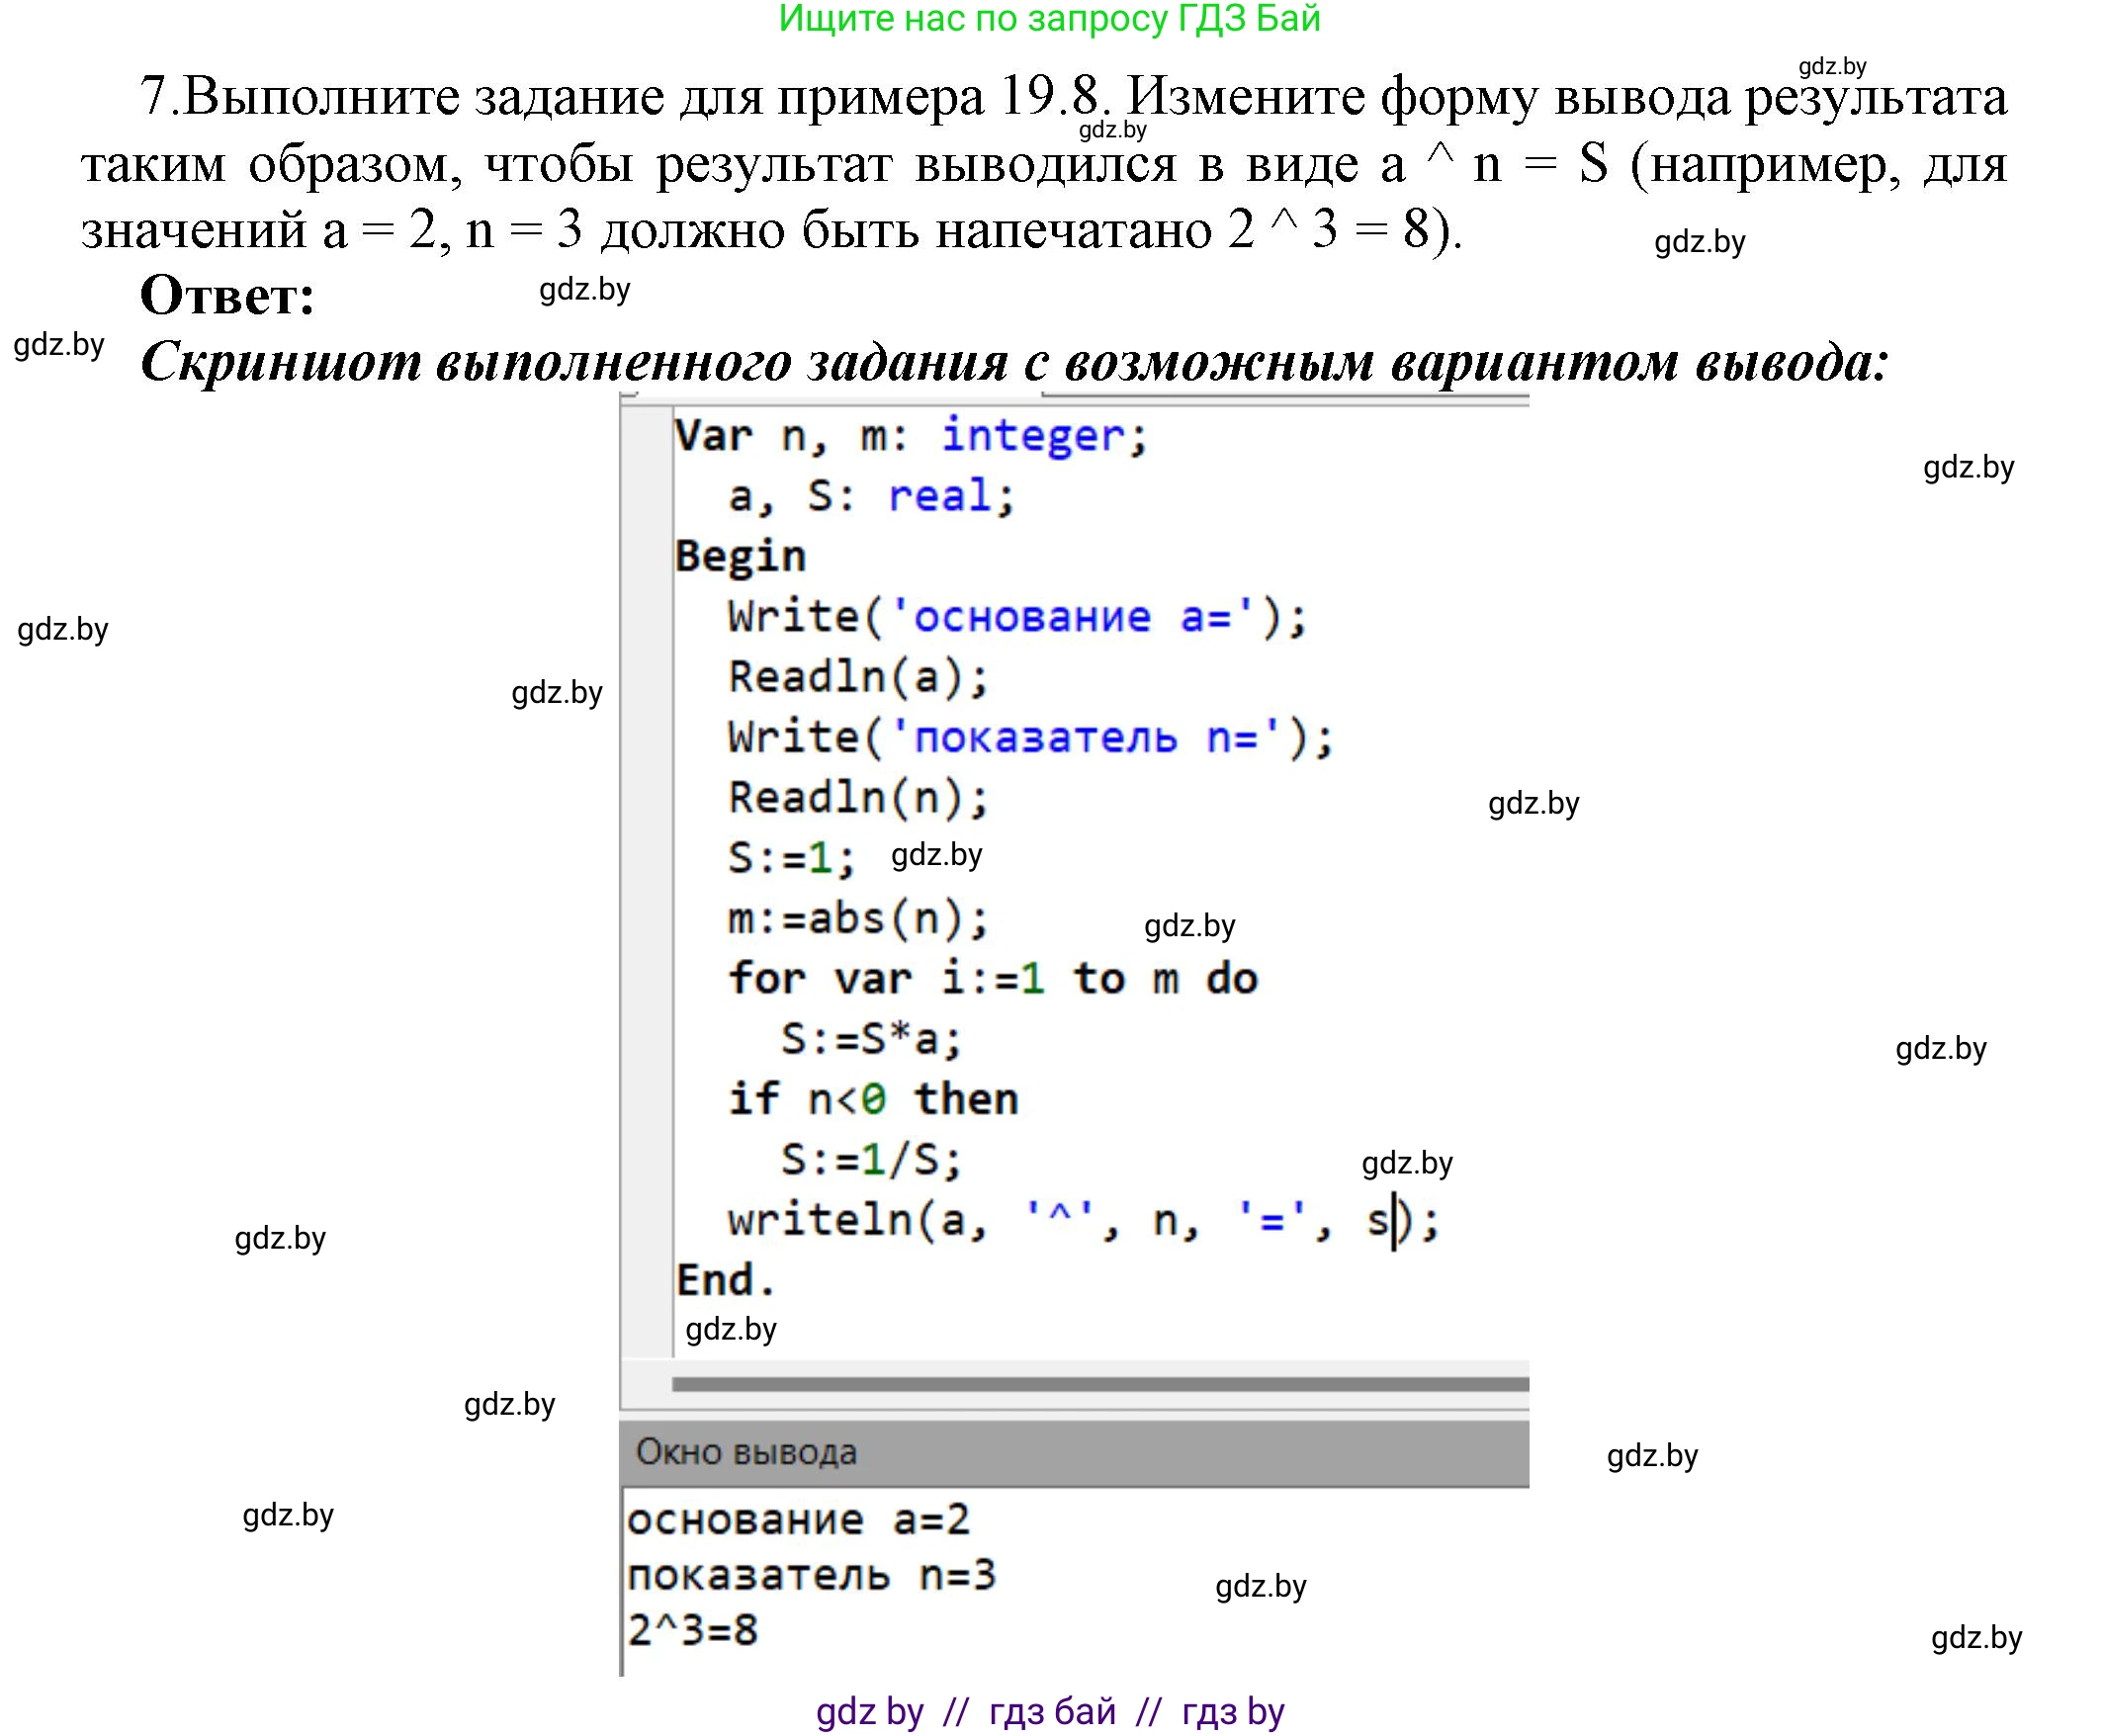Click the 'Begin' keyword line

coord(740,556)
